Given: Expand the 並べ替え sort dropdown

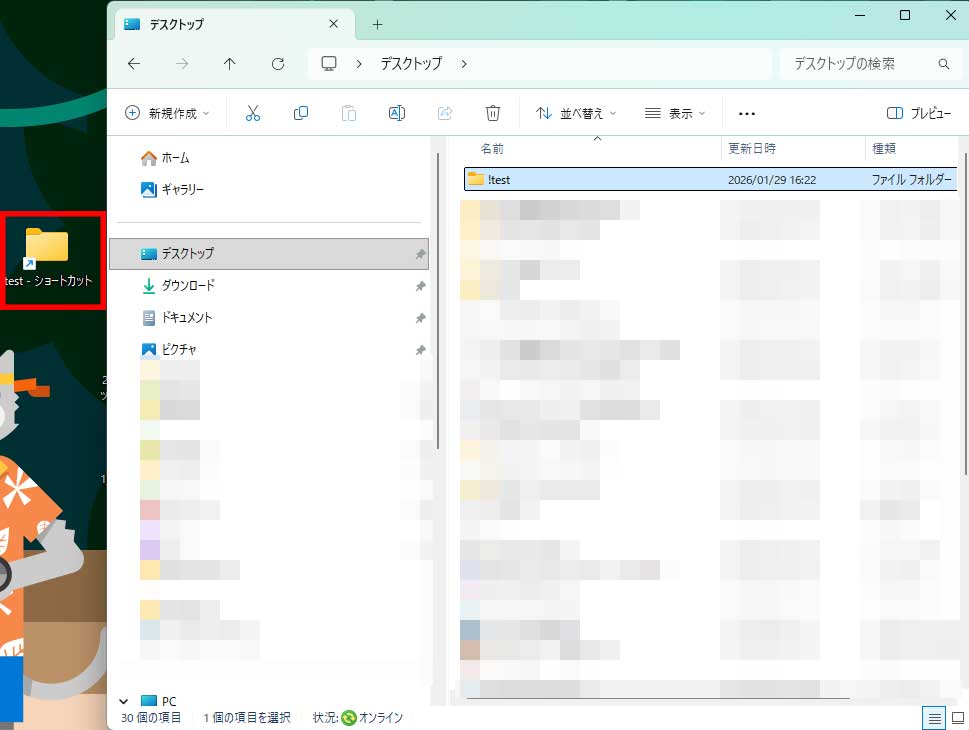Looking at the screenshot, I should (576, 113).
